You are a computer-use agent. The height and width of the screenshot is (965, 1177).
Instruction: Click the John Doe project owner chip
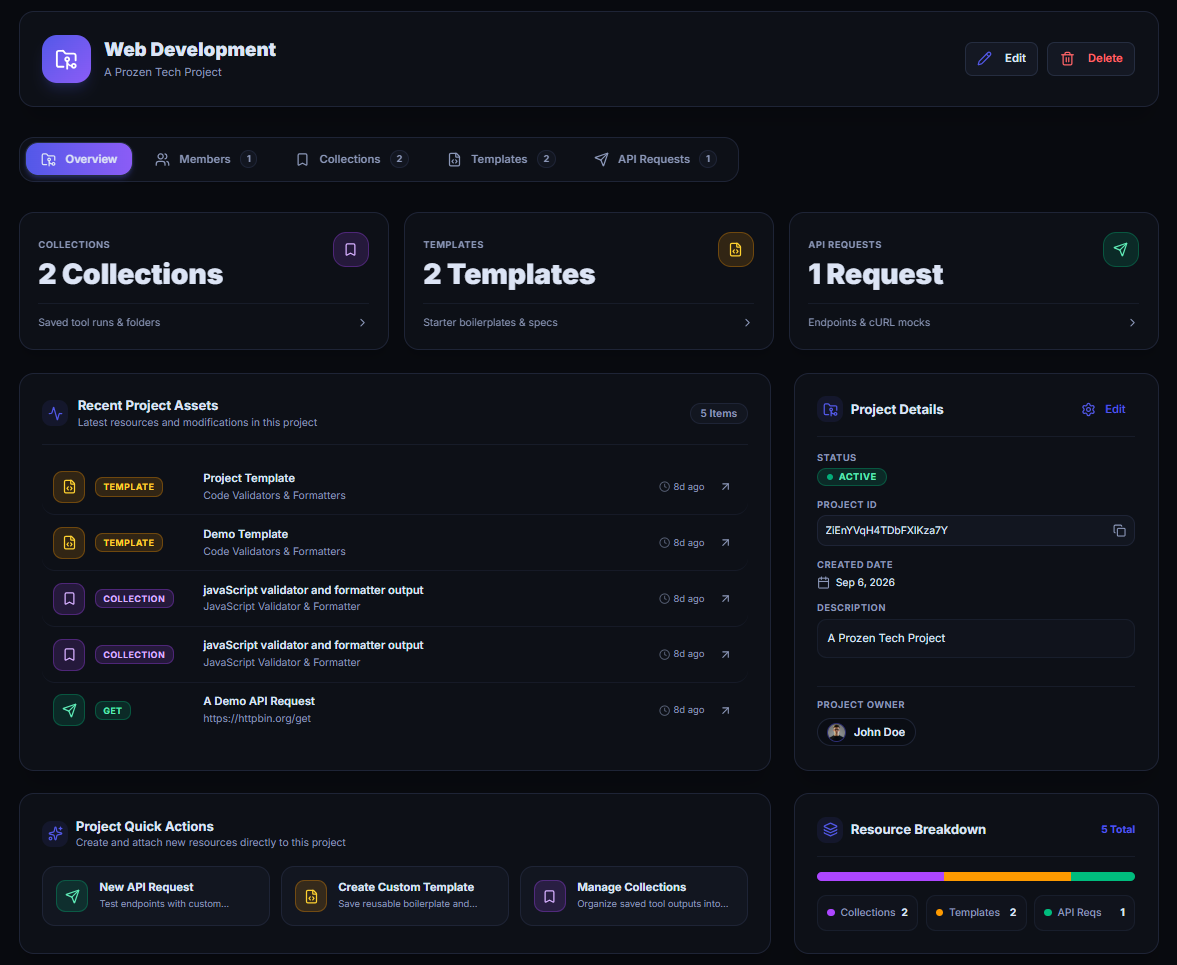(x=865, y=732)
